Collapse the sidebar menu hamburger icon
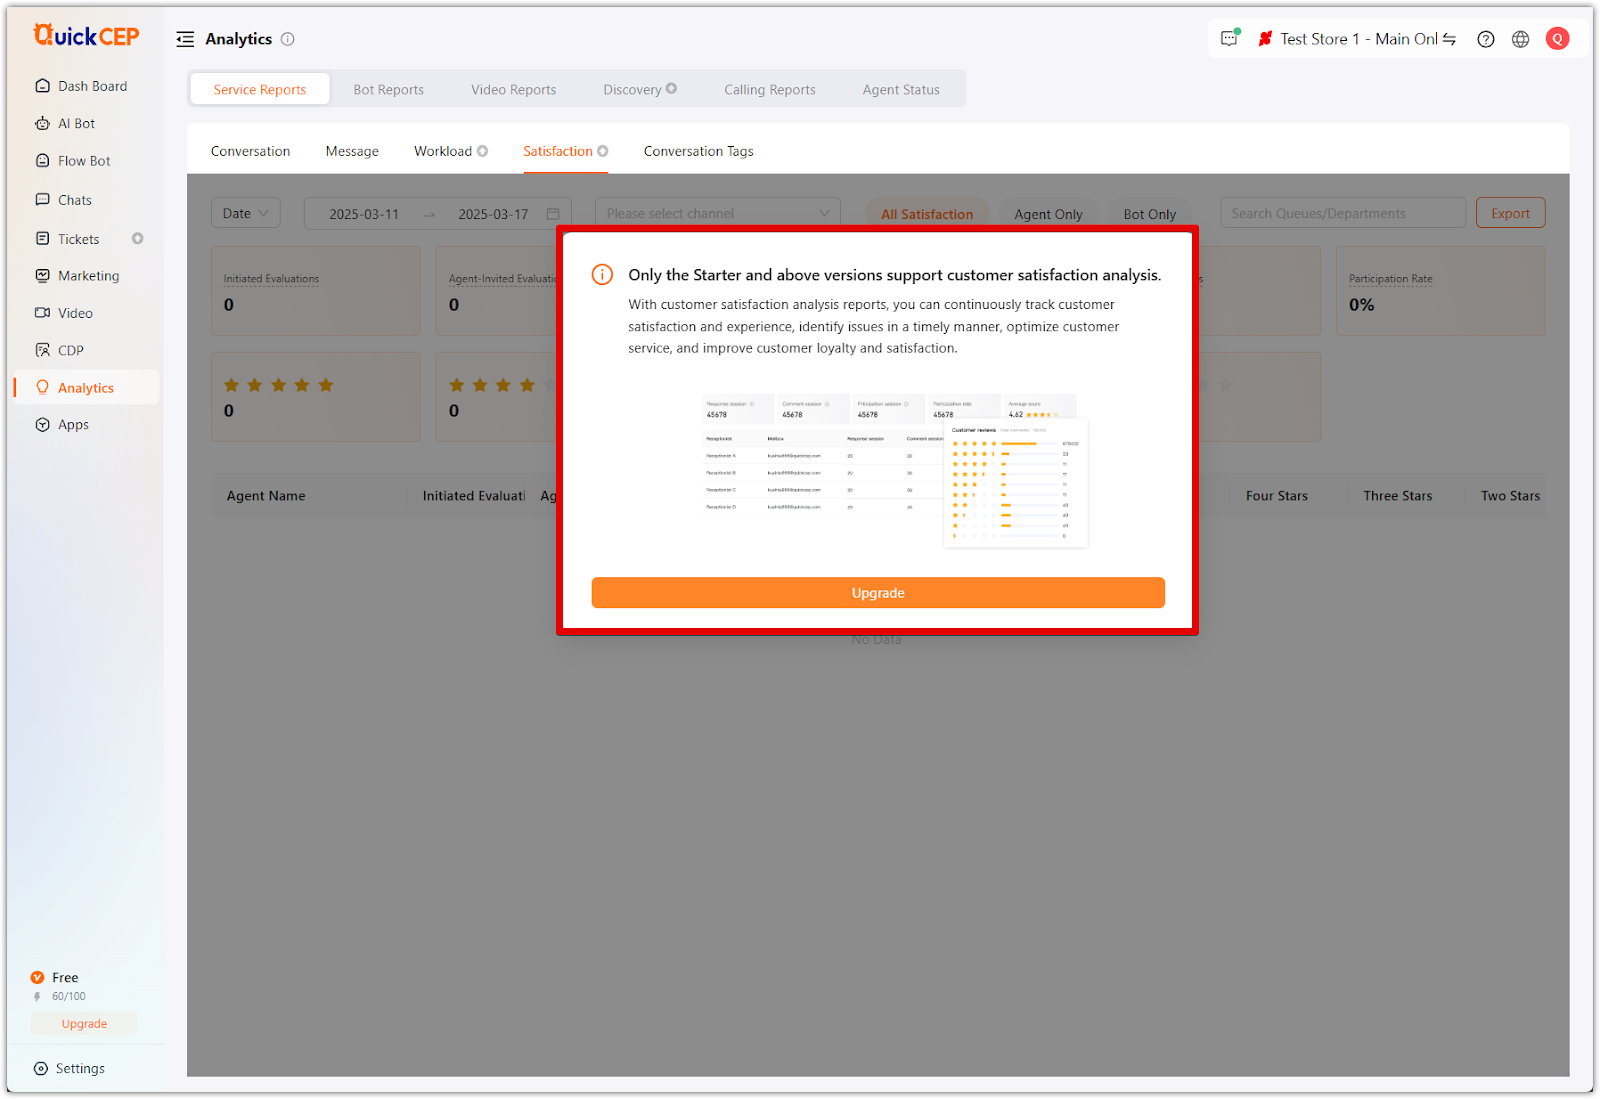Viewport: 1600px width, 1099px height. 185,39
